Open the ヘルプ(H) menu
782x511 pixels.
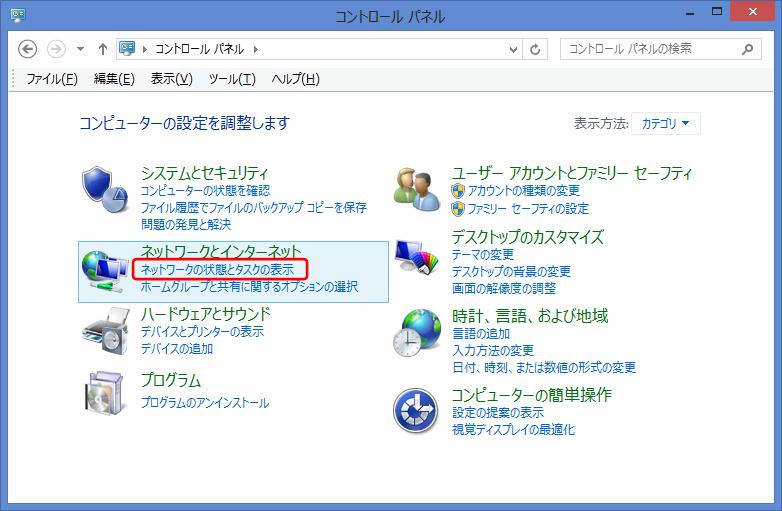[295, 79]
